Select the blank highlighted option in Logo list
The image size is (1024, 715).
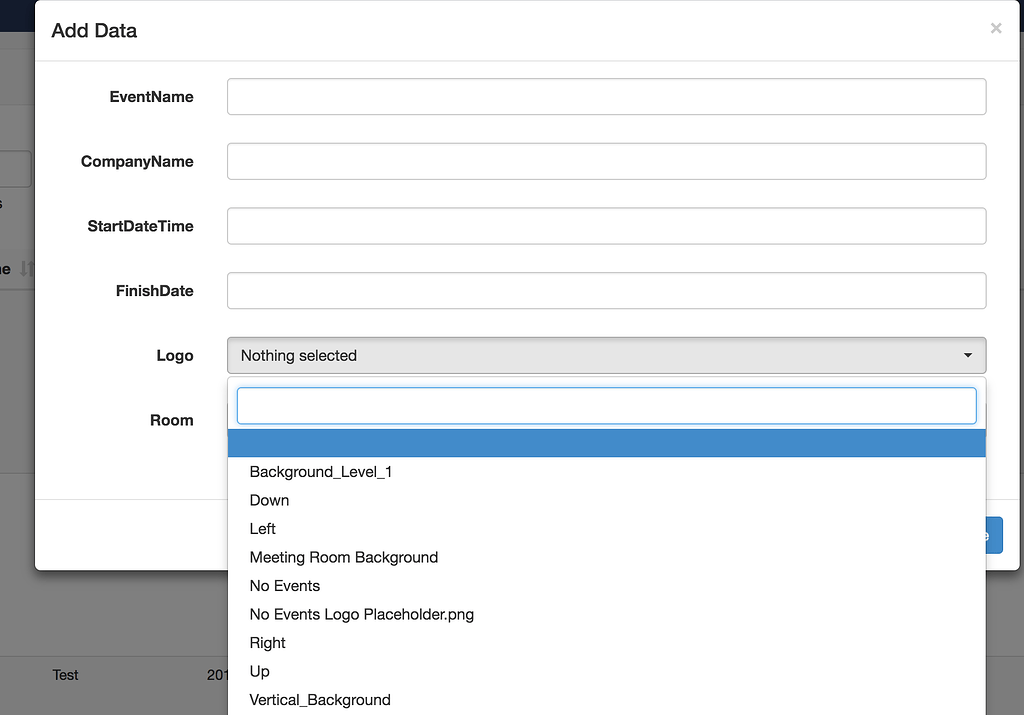tap(606, 443)
